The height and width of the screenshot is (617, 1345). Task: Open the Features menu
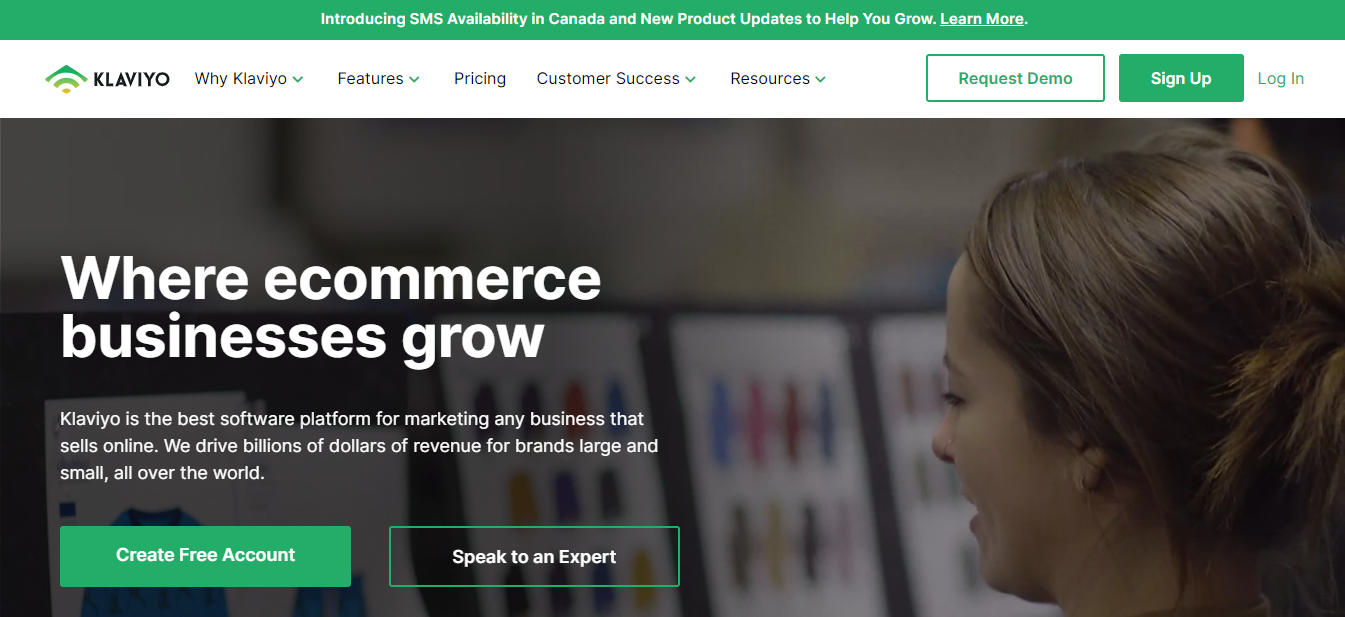[370, 79]
